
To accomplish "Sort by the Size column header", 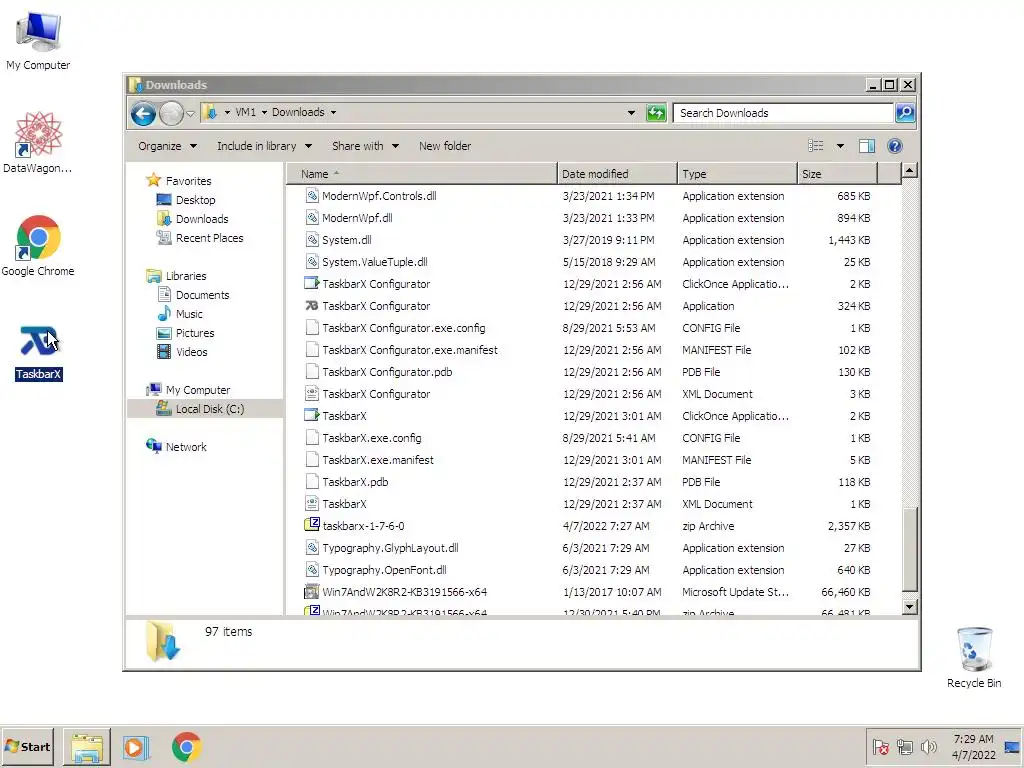I will coord(837,174).
